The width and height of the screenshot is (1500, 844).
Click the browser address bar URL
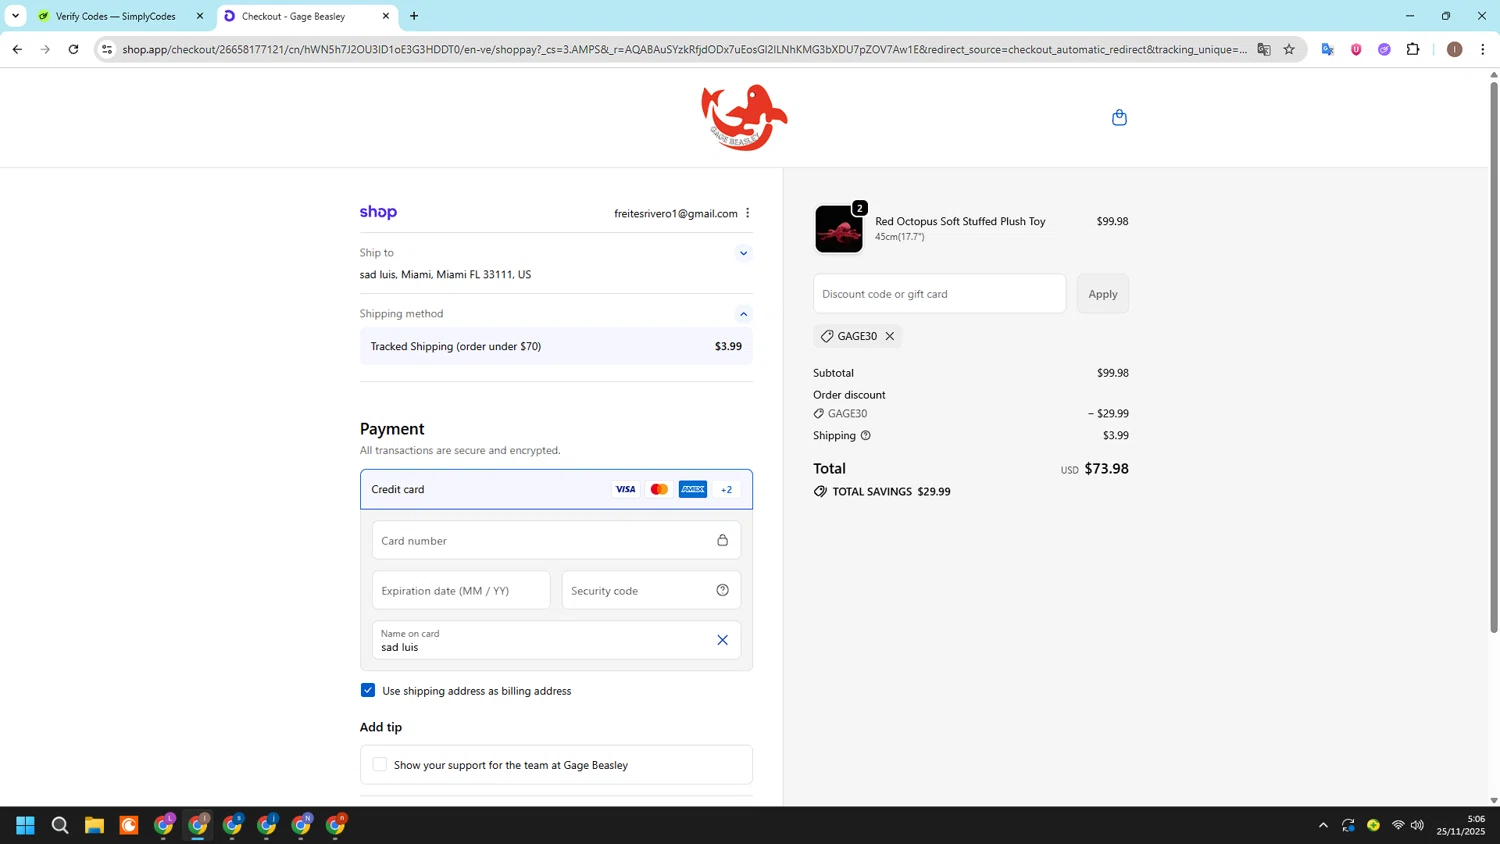click(x=684, y=49)
